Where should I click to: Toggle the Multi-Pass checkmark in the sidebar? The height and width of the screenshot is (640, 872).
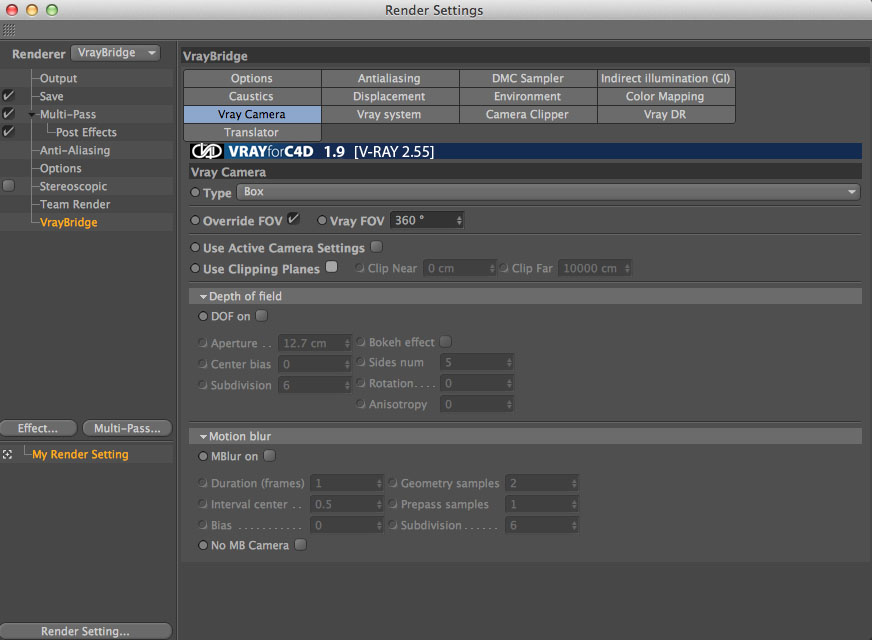point(8,113)
